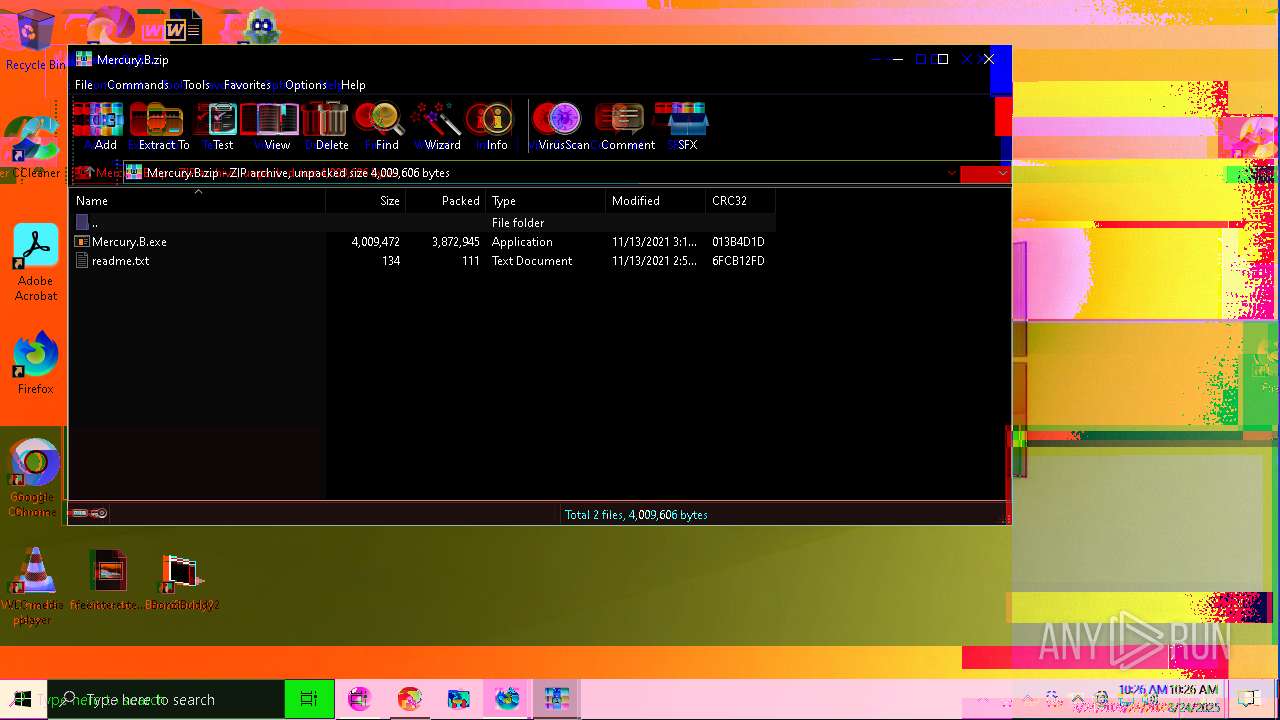Click the CRC32 value 6FCB12FD
Viewport: 1280px width, 720px height.
click(738, 261)
